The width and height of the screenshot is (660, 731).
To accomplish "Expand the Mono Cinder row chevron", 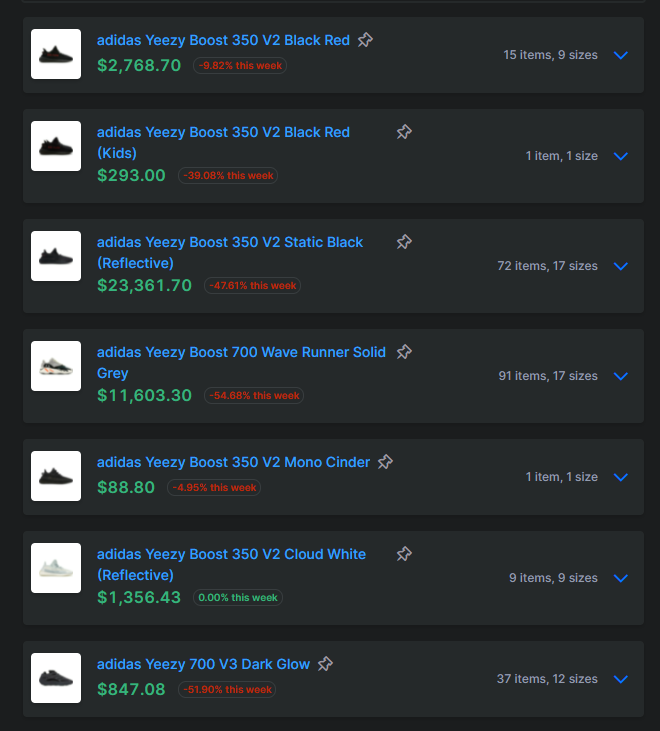I will 621,477.
